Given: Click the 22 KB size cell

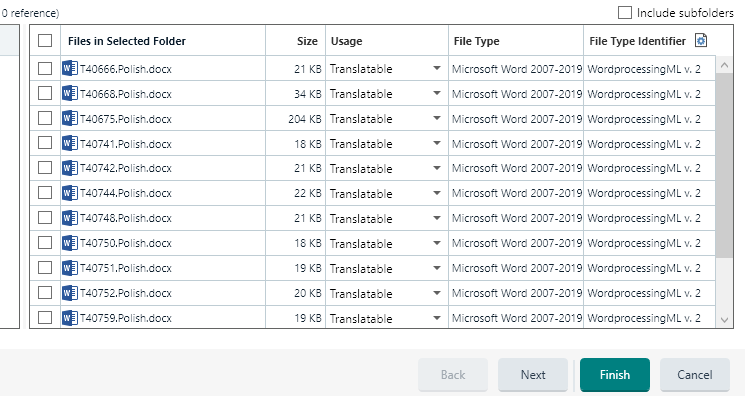Looking at the screenshot, I should [296, 193].
